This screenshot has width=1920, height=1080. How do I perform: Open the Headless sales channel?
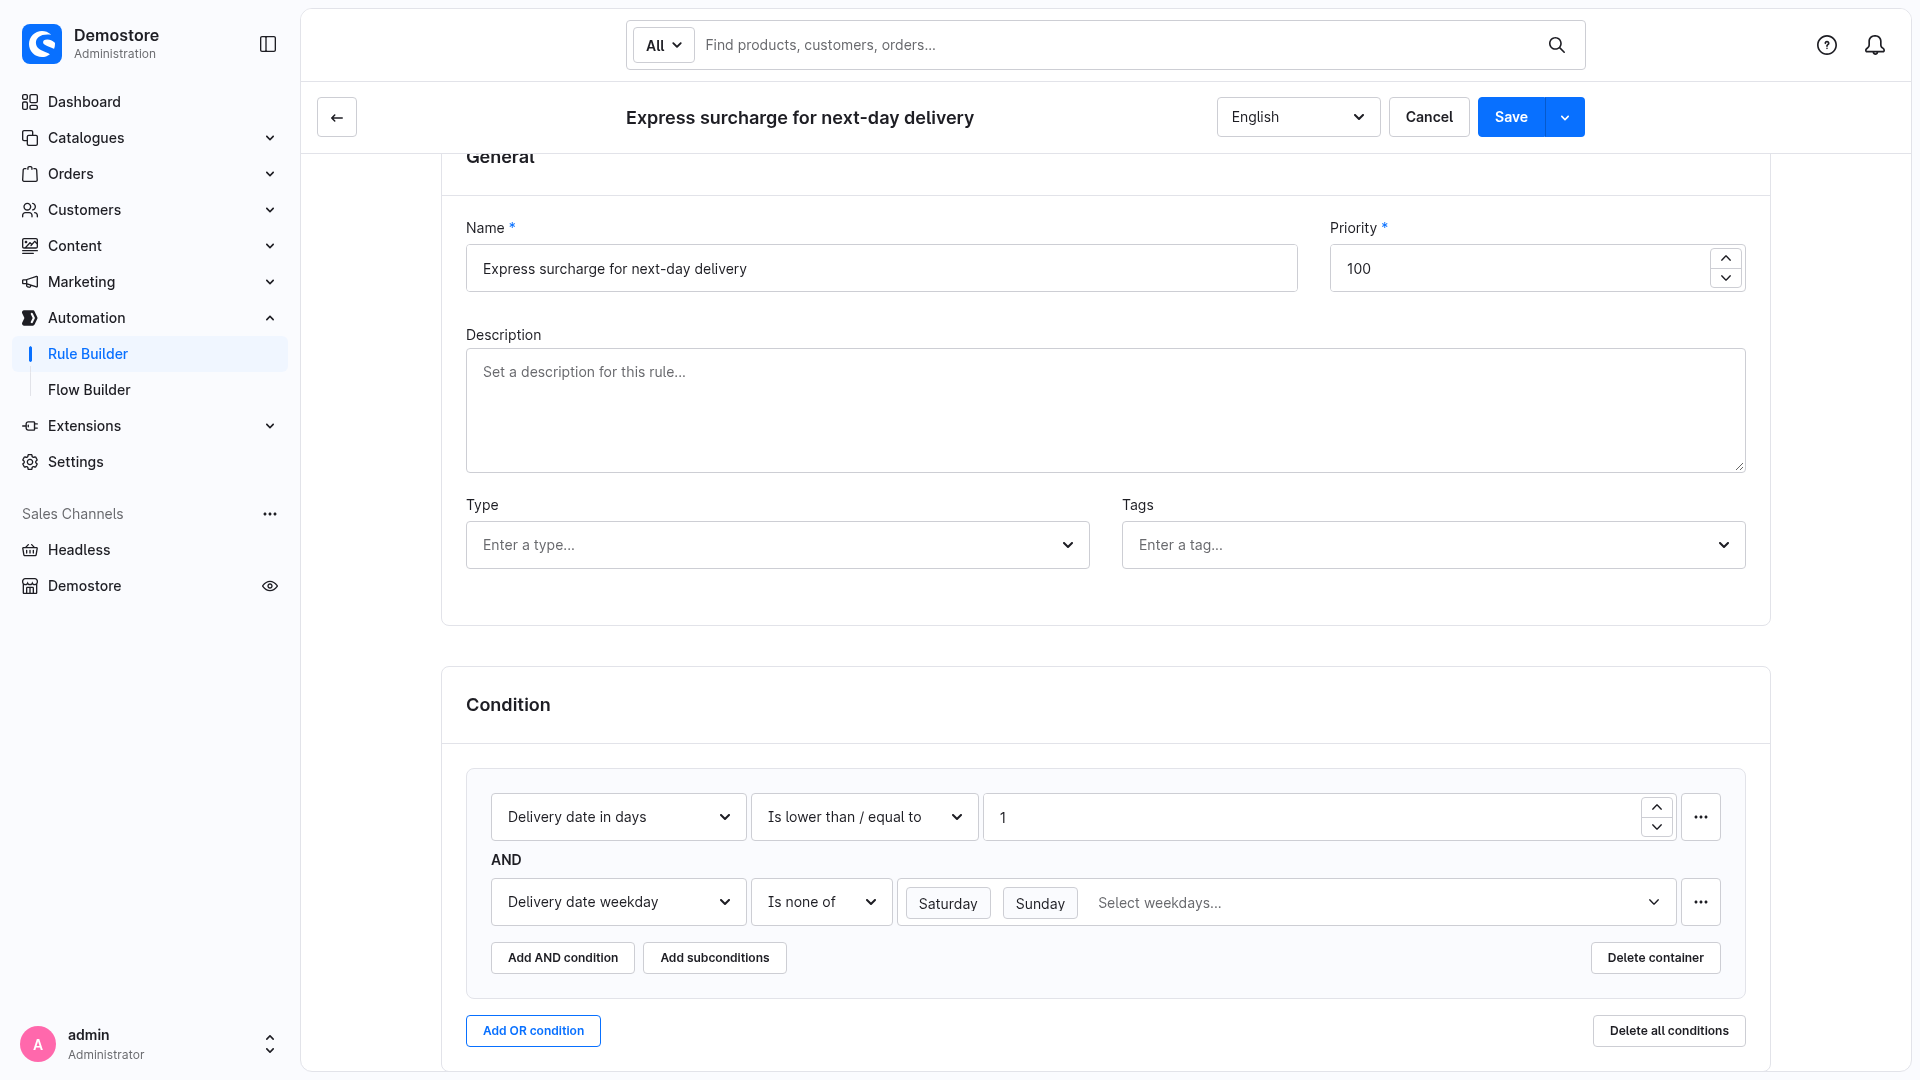pos(150,550)
